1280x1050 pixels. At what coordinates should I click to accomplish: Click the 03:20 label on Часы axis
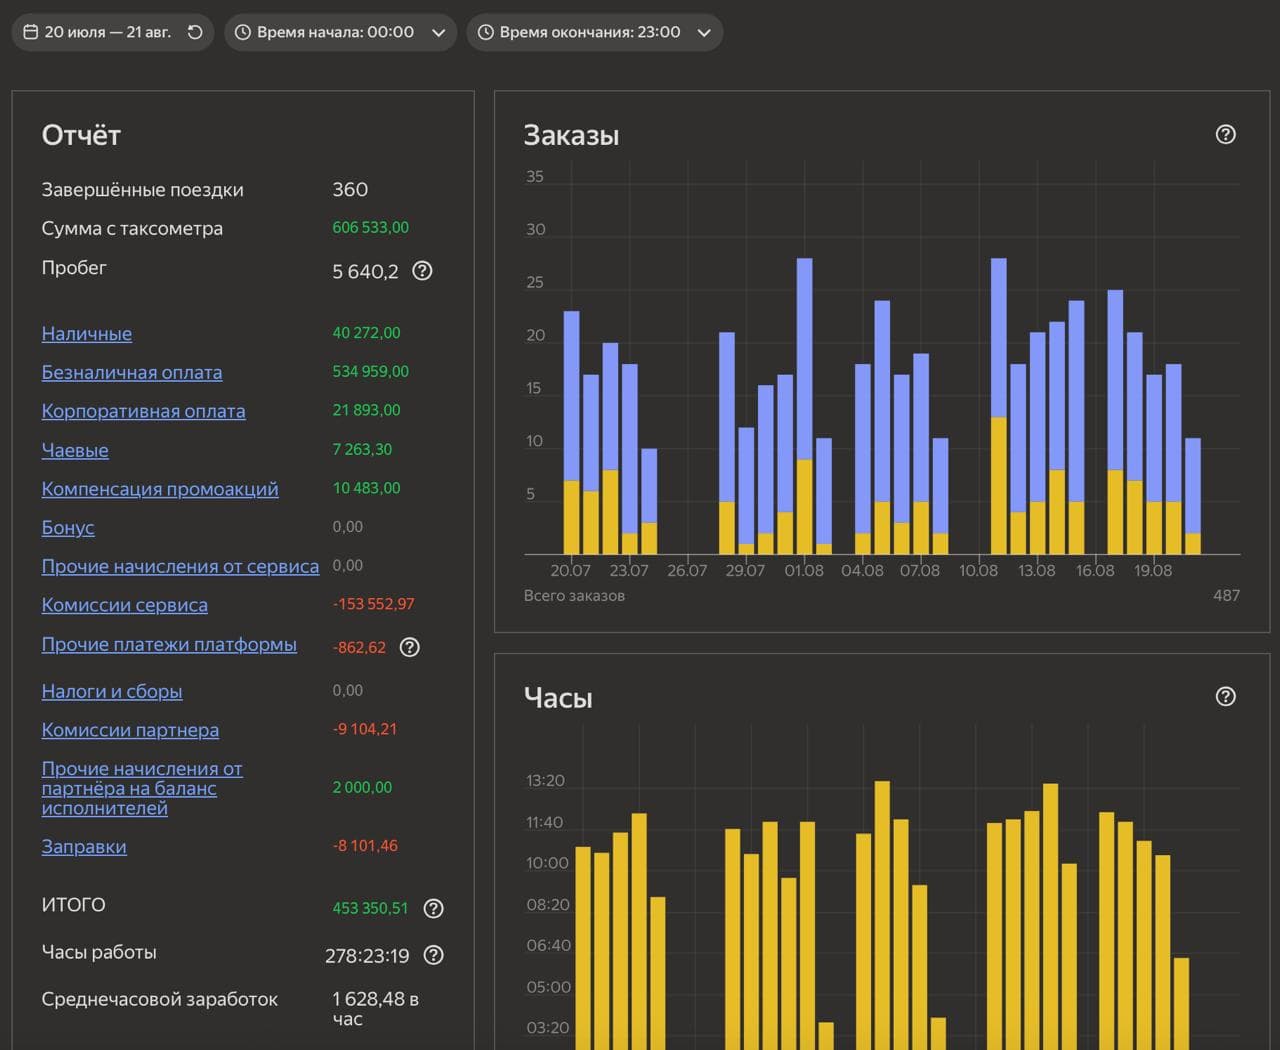(x=548, y=1028)
